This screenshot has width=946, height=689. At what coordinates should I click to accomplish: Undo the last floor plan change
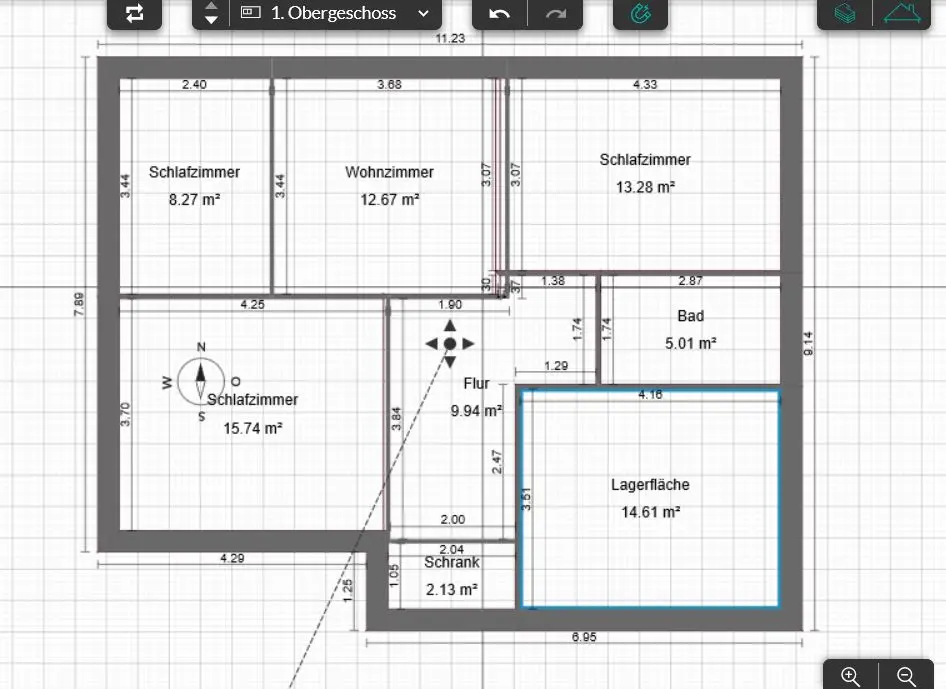coord(500,13)
